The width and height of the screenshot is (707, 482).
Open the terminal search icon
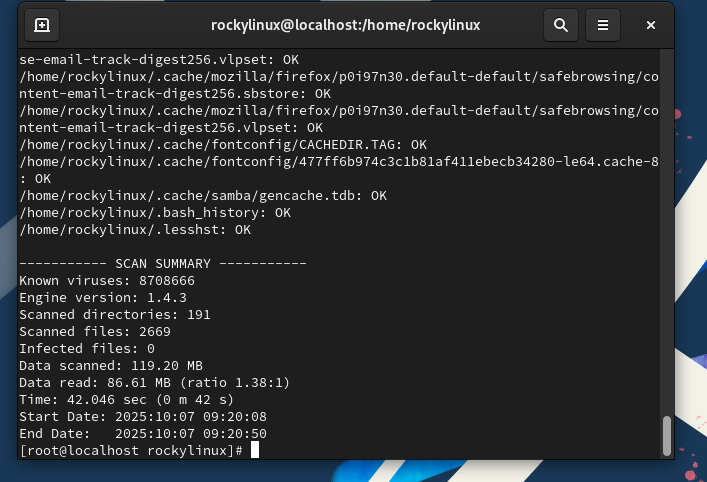point(561,25)
